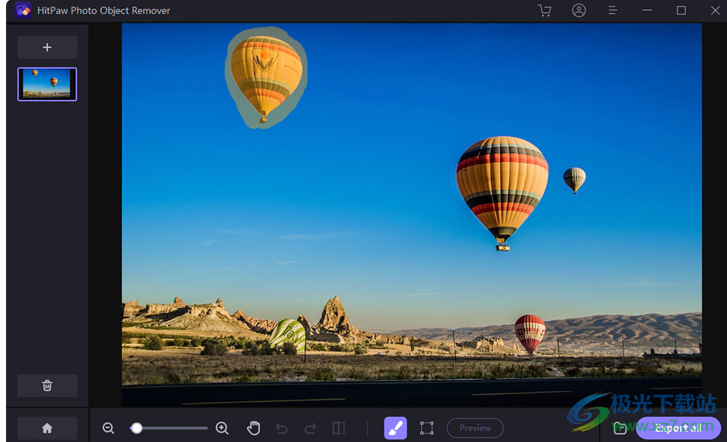The height and width of the screenshot is (442, 727).
Task: Go to home screen button
Action: 47,428
